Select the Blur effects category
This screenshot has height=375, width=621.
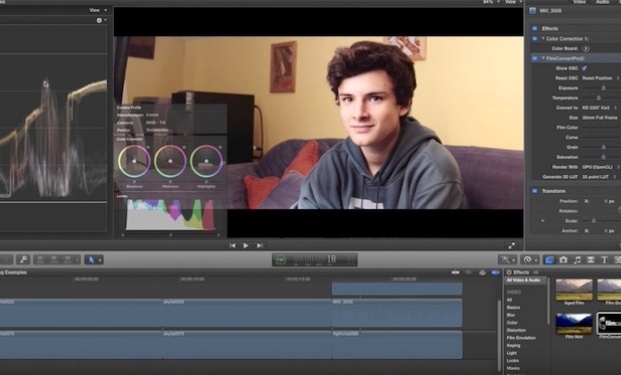click(511, 315)
